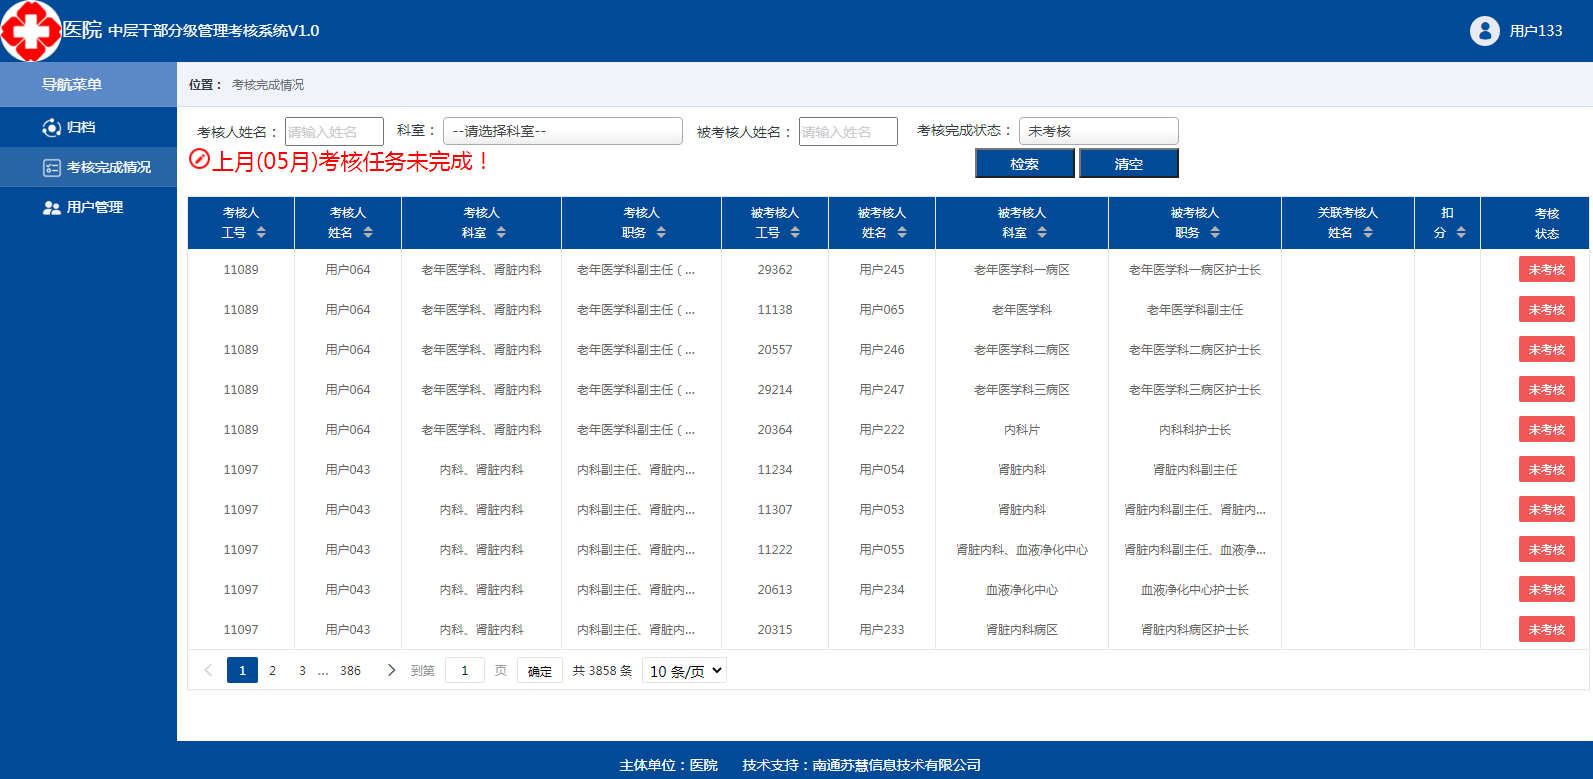Go to page 386 in pagination
Image resolution: width=1593 pixels, height=779 pixels.
coord(350,671)
